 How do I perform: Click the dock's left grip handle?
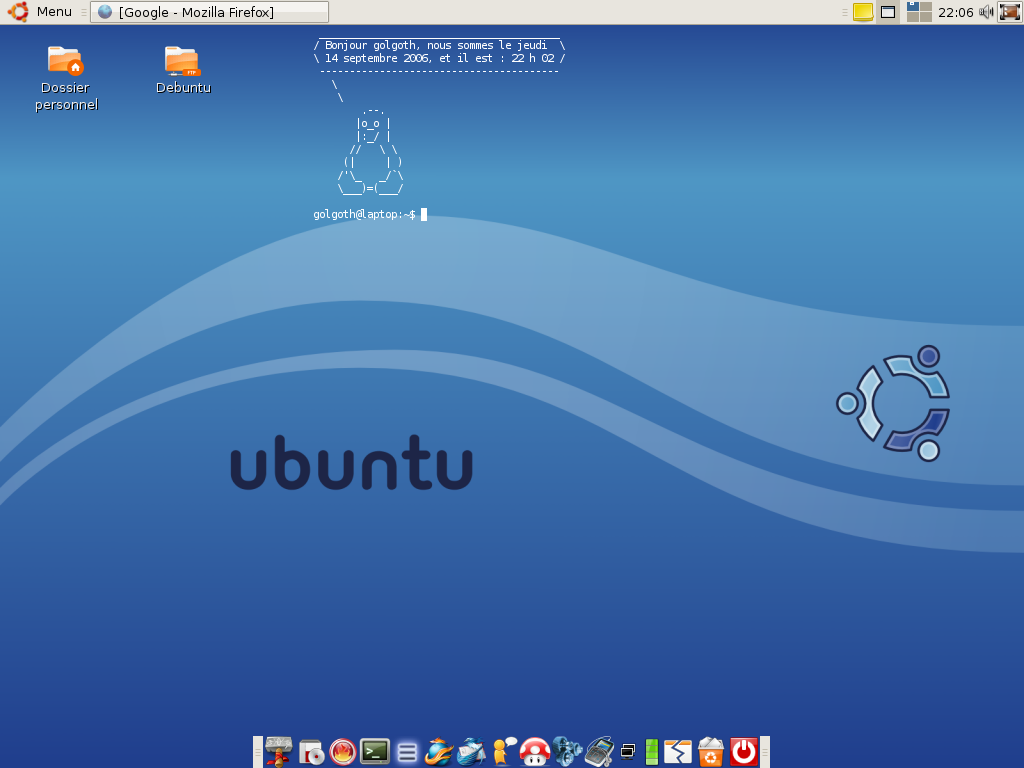point(258,752)
